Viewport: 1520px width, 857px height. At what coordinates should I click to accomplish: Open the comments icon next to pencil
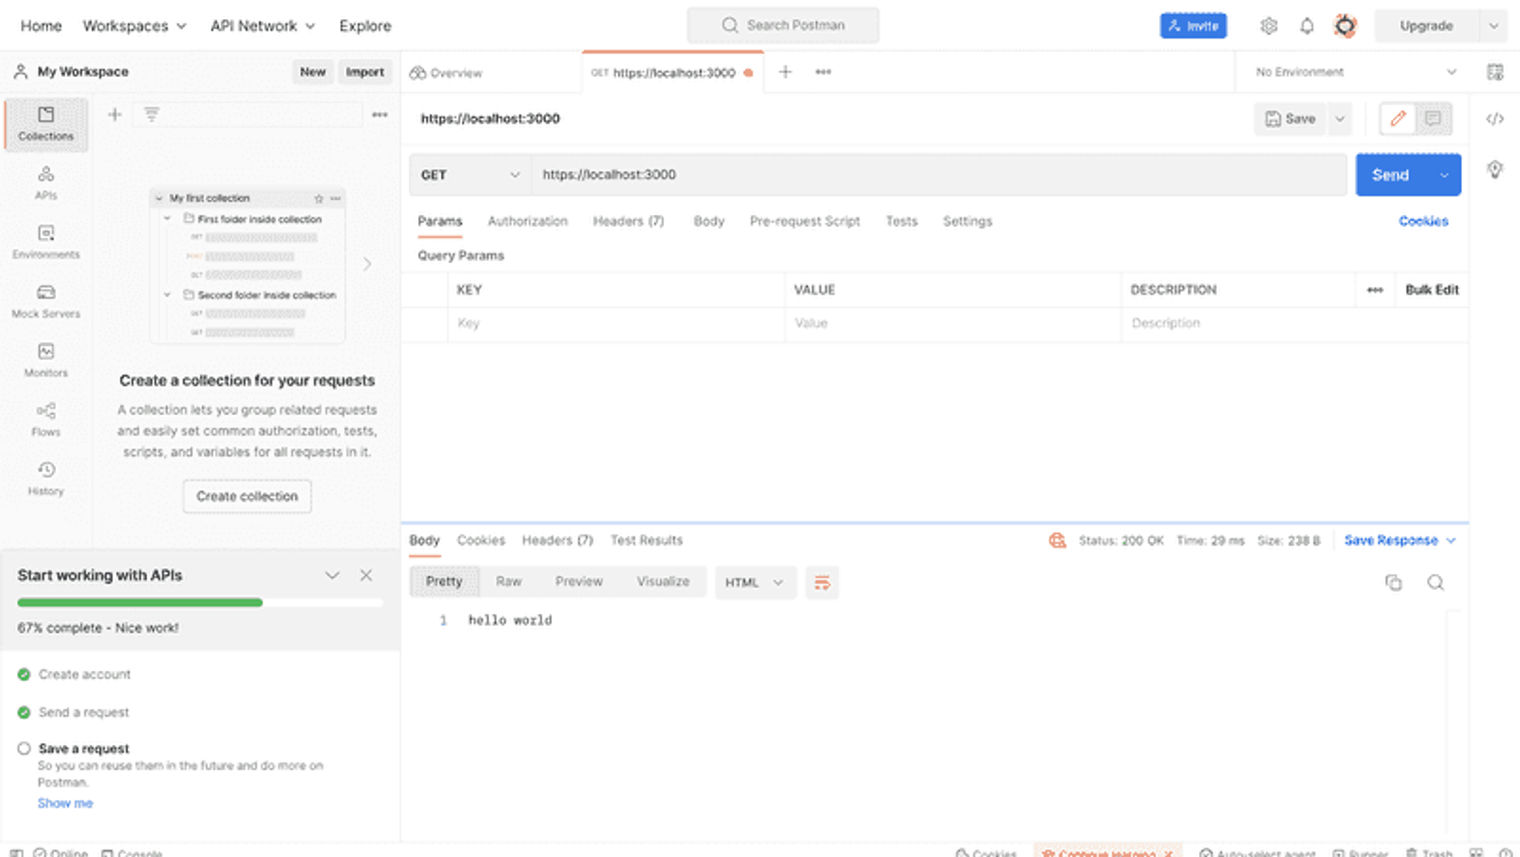coord(1433,118)
